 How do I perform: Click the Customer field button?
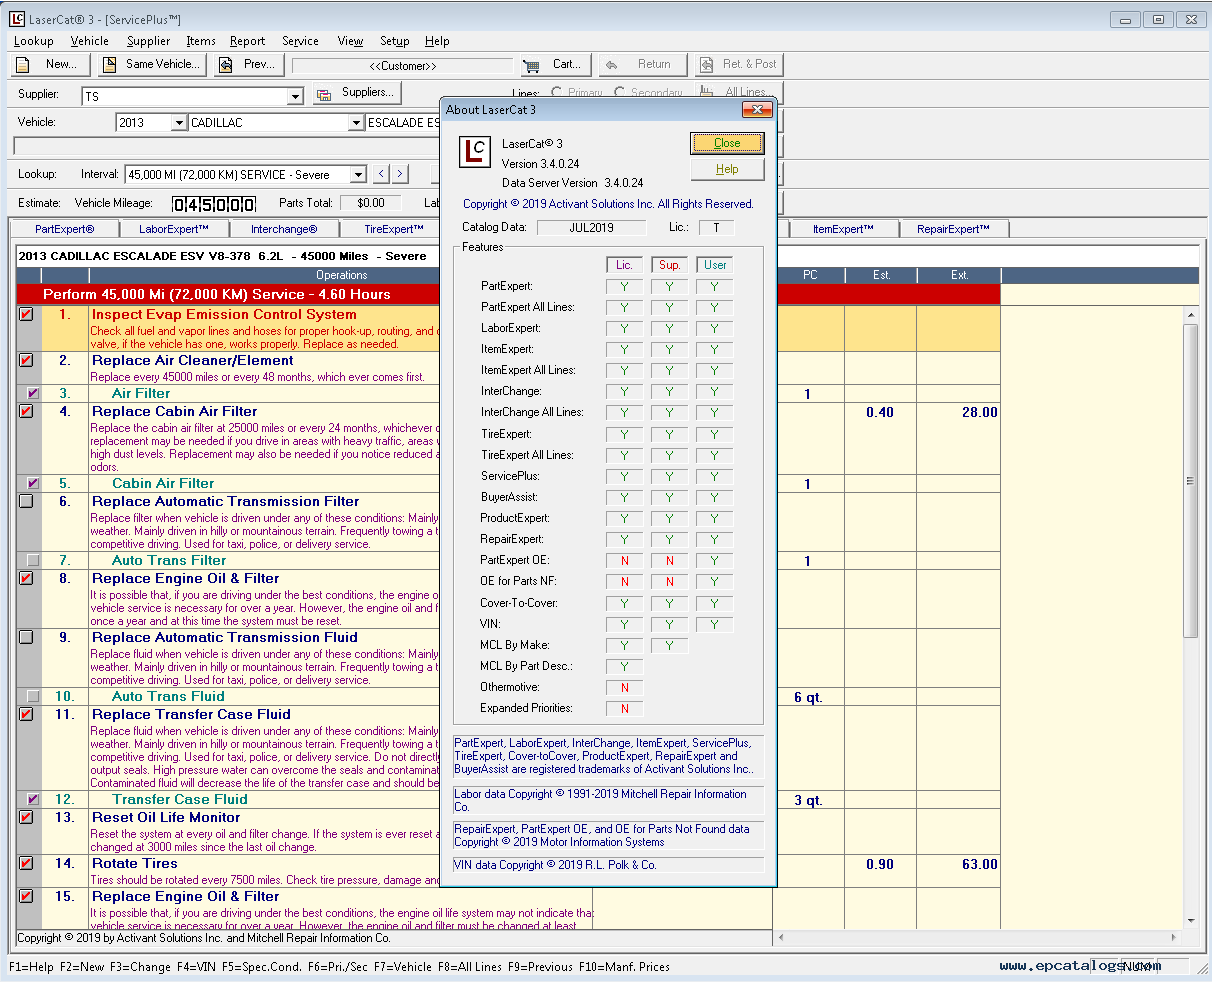point(403,65)
